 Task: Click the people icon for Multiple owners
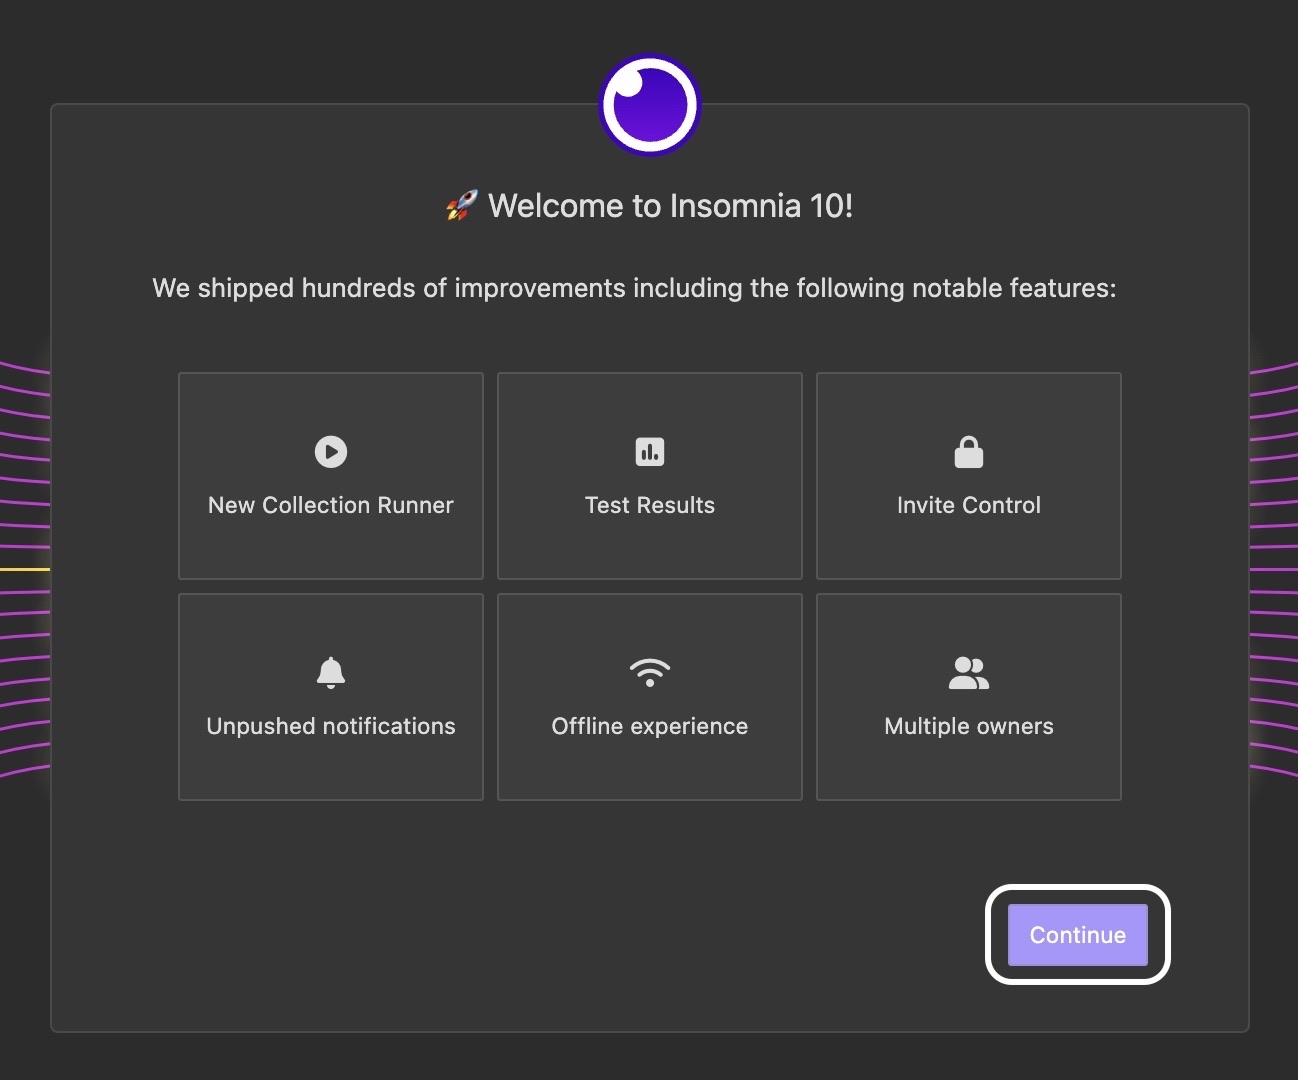coord(968,673)
